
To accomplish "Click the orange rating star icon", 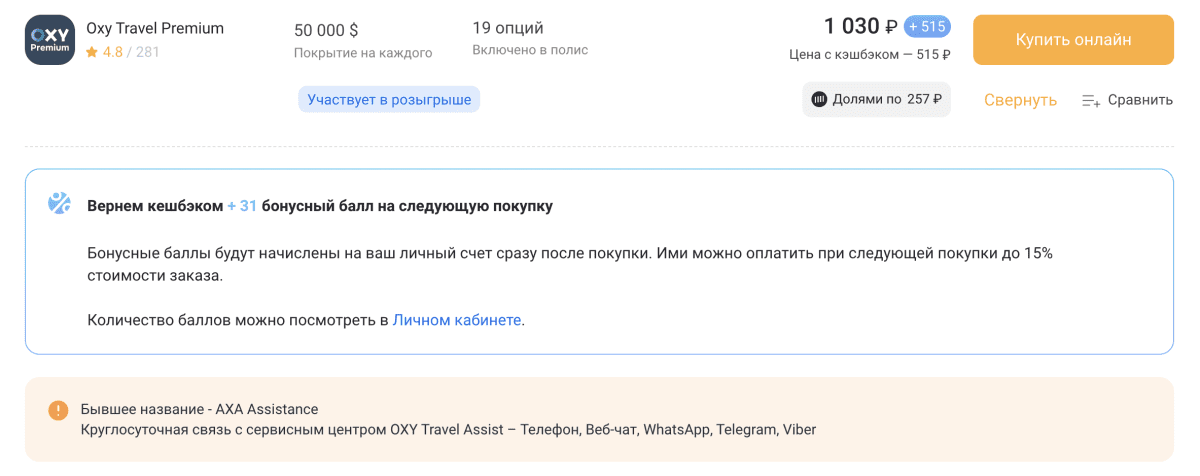I will click(x=92, y=52).
